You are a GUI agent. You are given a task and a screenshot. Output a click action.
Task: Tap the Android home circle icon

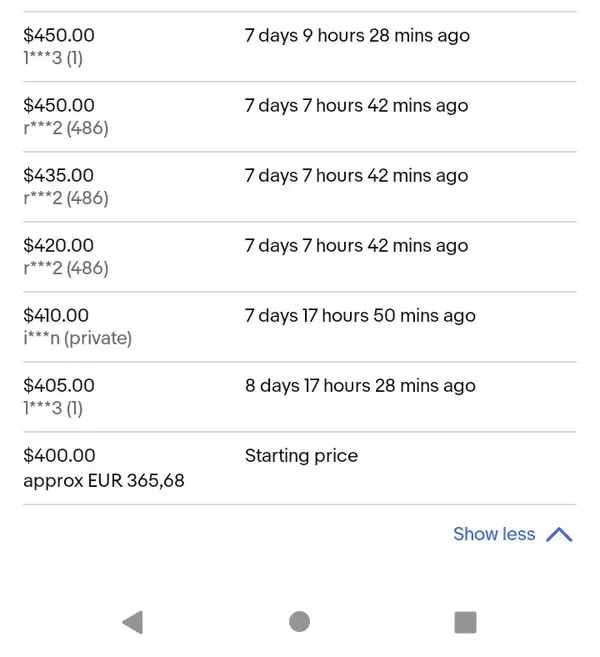click(x=300, y=621)
